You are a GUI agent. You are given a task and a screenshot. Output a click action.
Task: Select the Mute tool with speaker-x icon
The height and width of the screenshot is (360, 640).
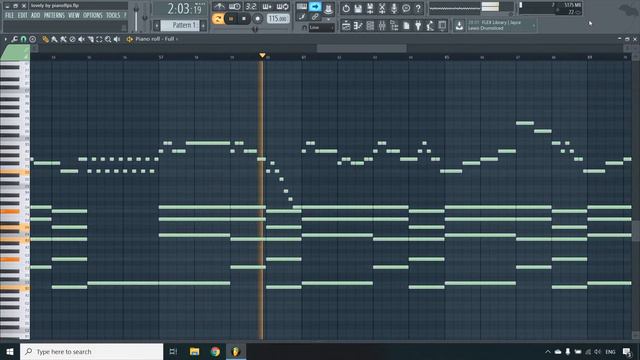click(x=81, y=39)
